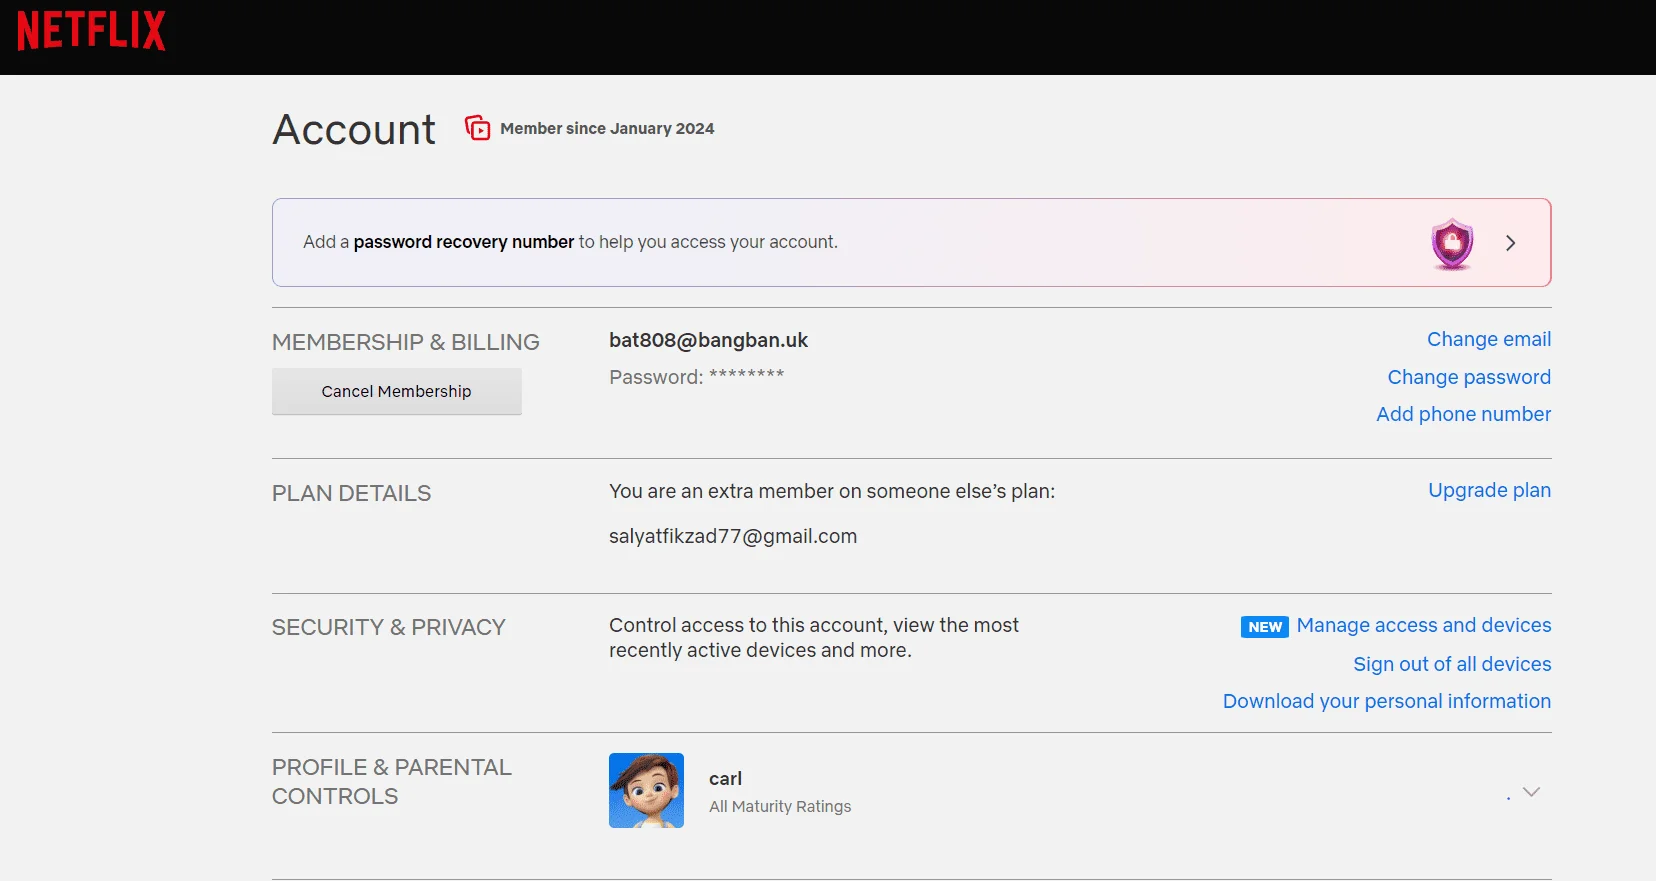Open the password recovery banner arrow

pyautogui.click(x=1510, y=243)
